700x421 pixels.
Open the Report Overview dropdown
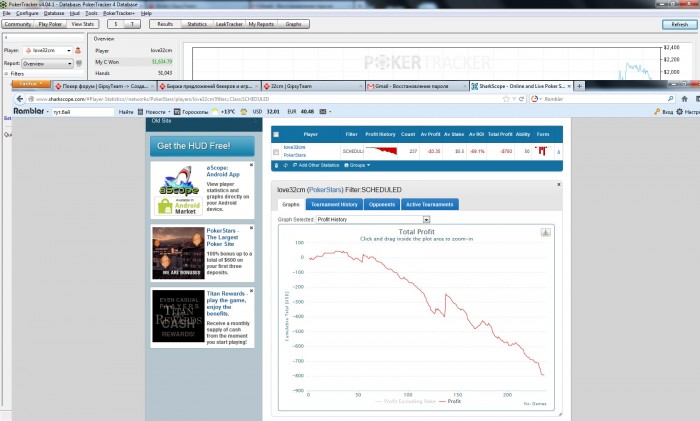pos(47,63)
